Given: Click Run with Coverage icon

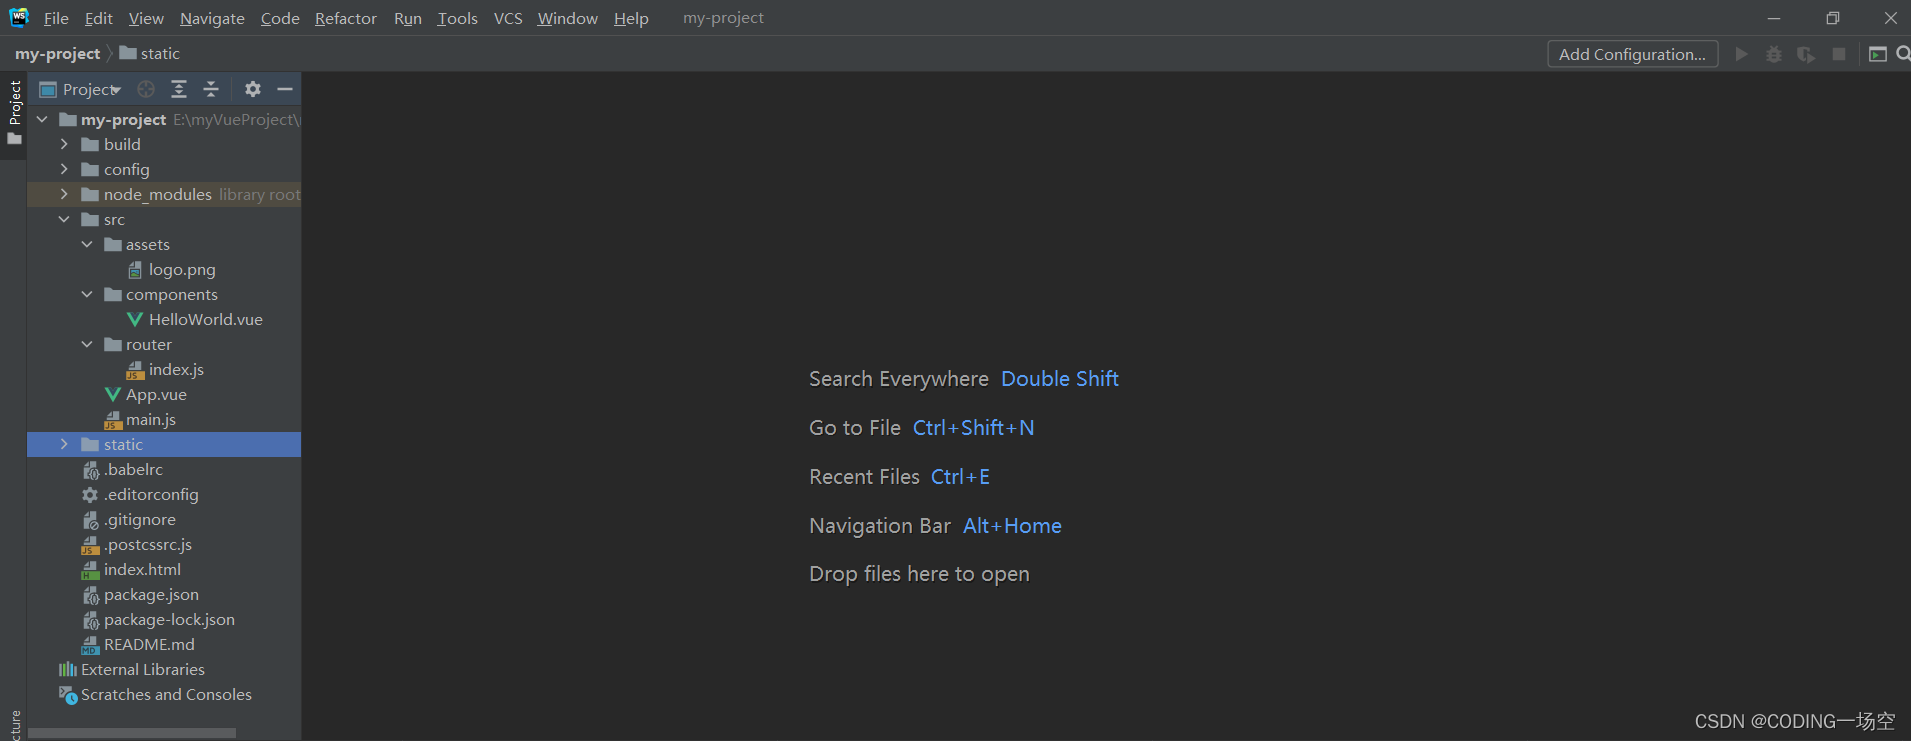Looking at the screenshot, I should 1806,54.
